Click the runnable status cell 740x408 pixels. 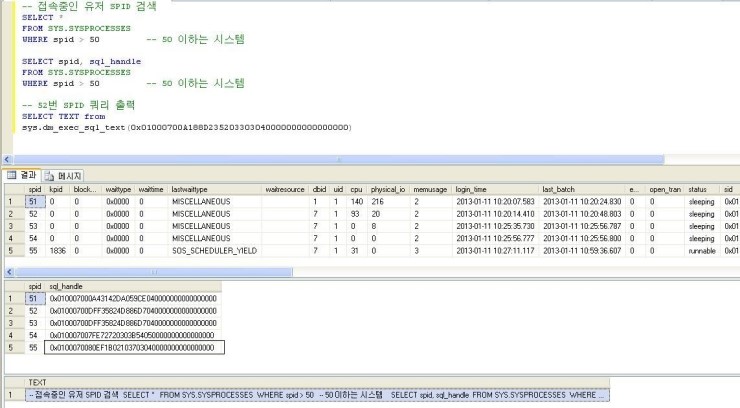coord(698,253)
